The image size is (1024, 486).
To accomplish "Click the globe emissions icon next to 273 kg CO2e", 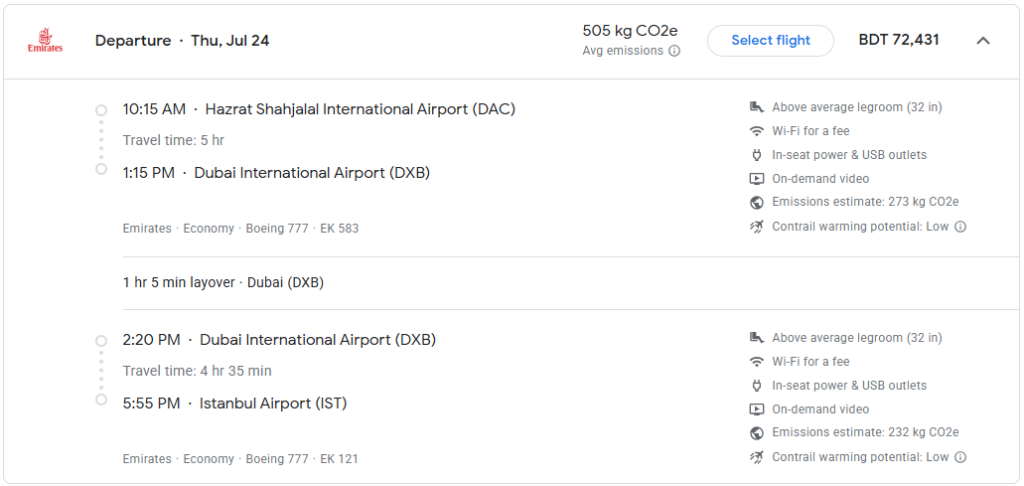I will coord(757,202).
